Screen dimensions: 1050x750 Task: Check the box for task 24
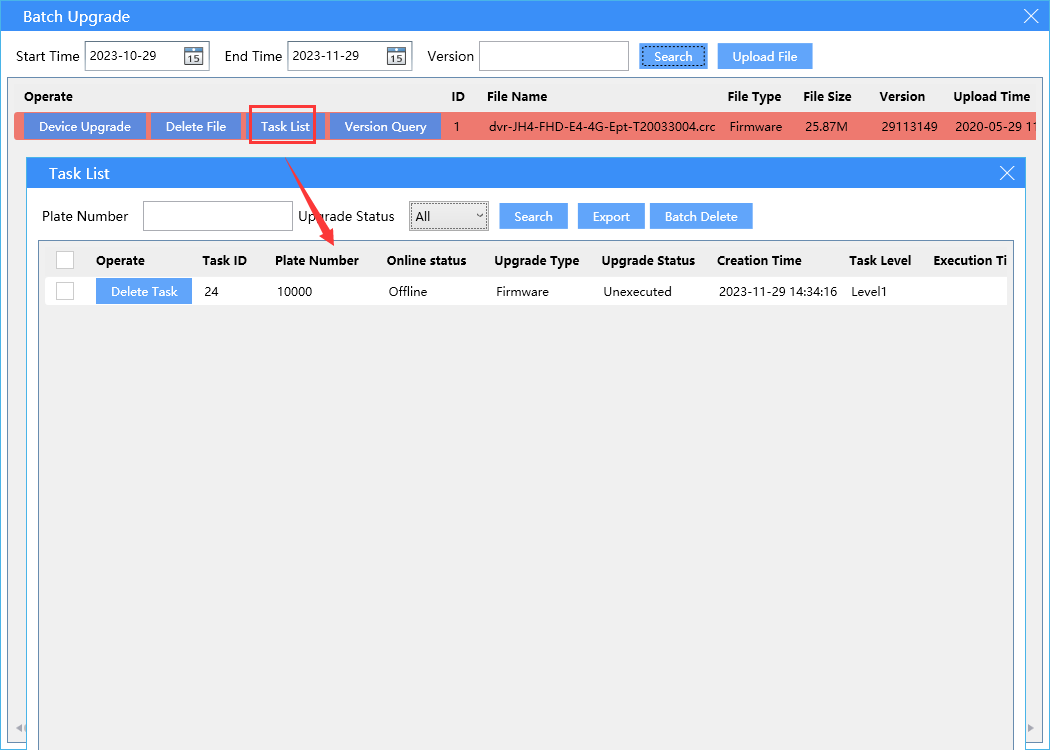point(65,291)
